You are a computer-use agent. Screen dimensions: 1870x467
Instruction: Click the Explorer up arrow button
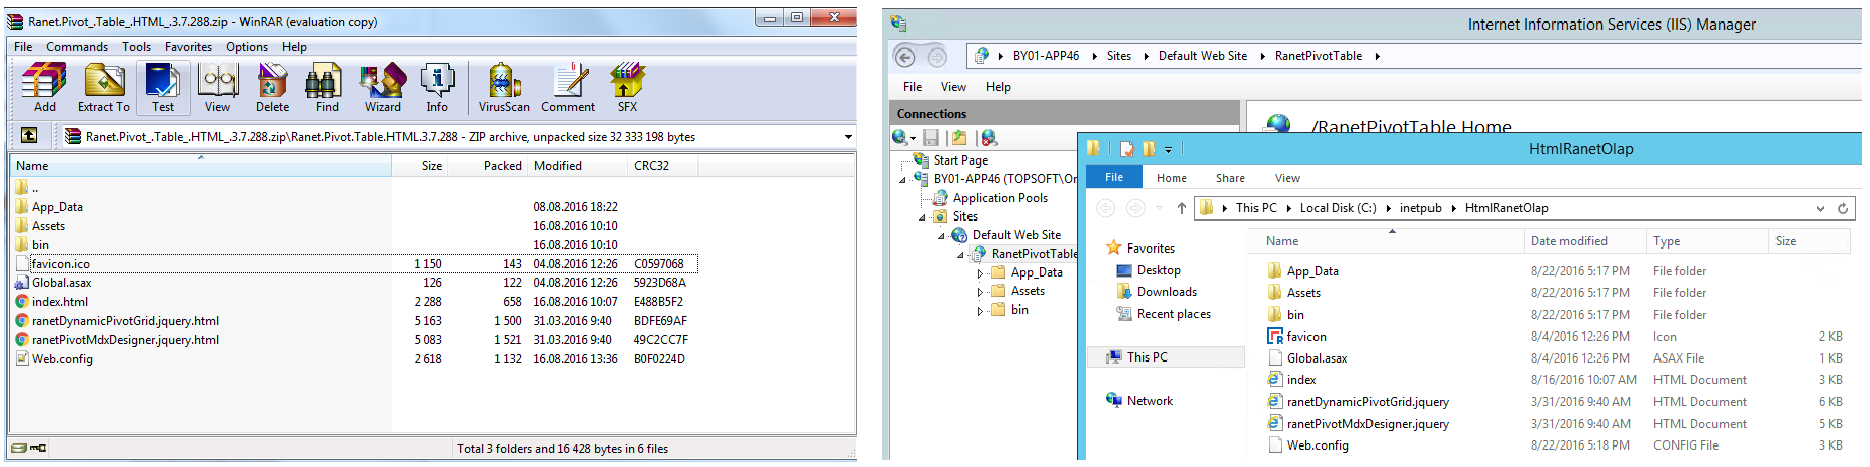coord(1181,208)
